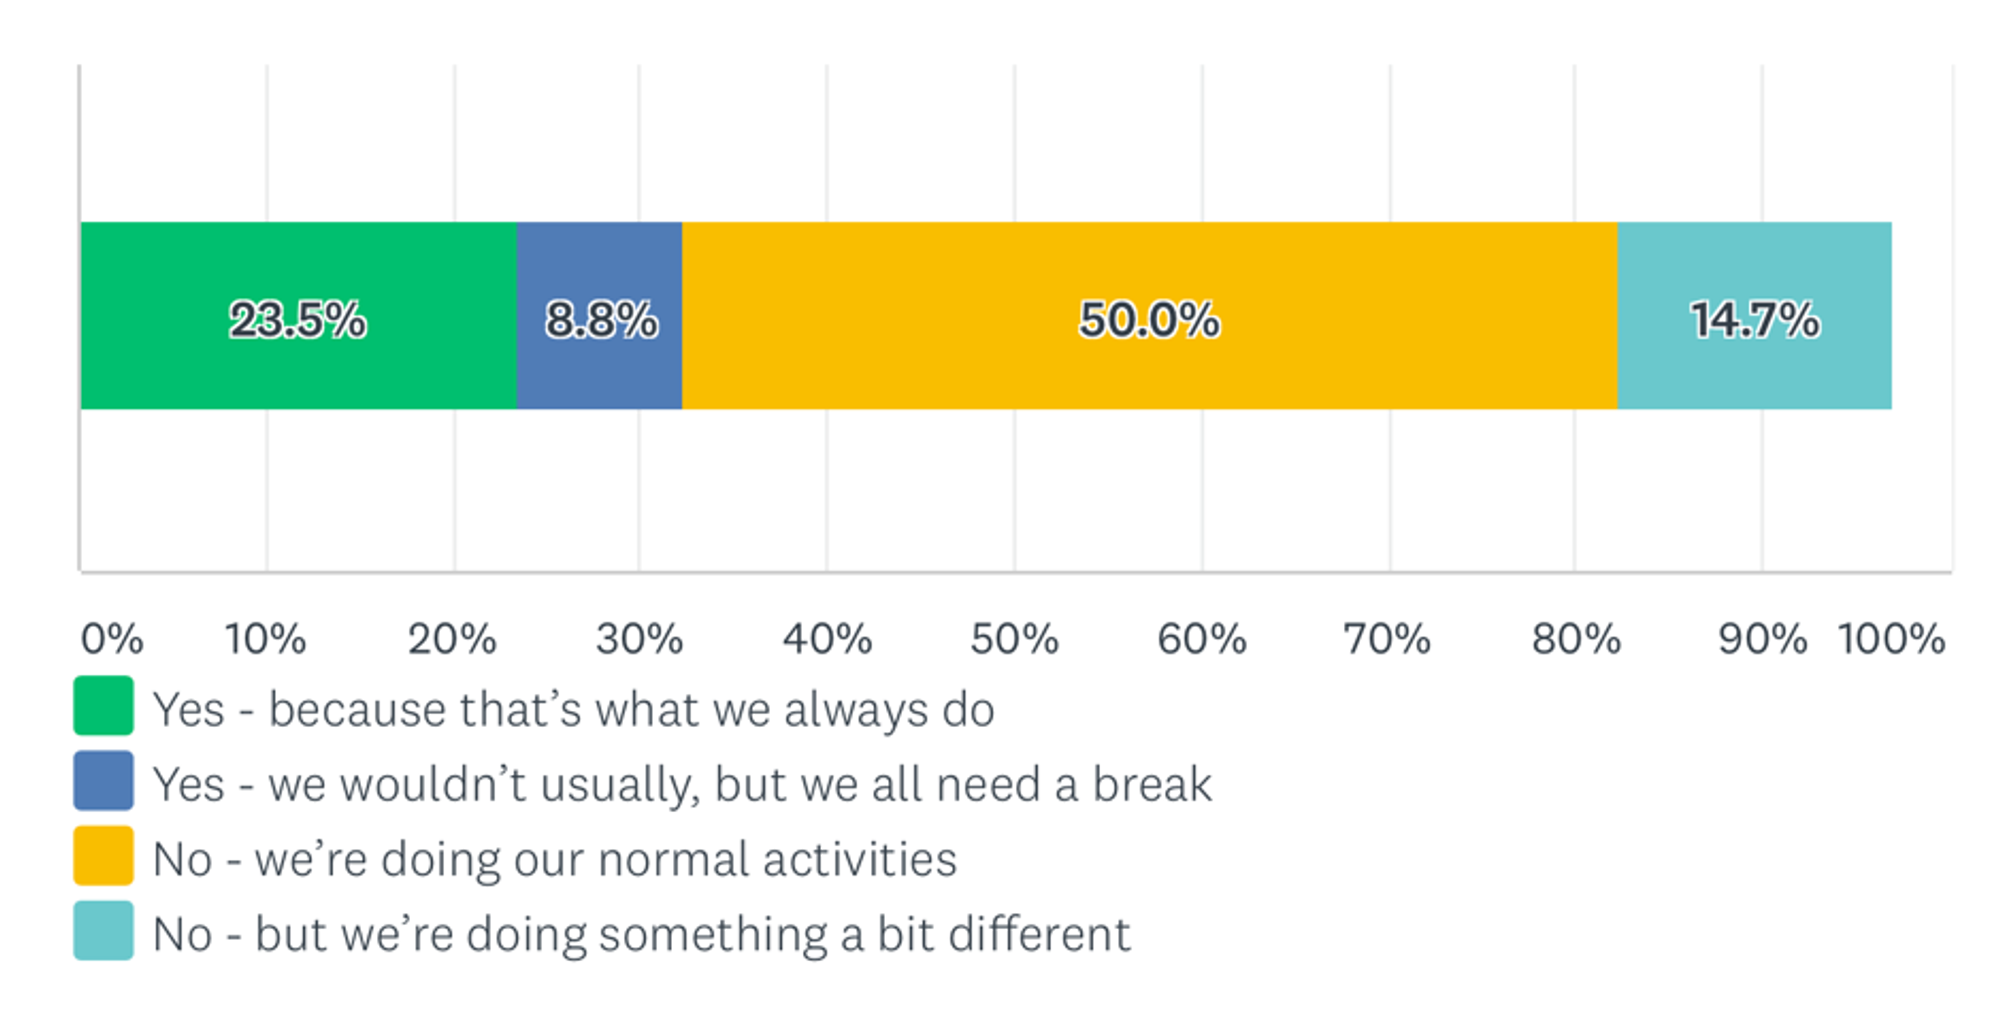
Task: Click the teal legend swatch
Action: 103,930
